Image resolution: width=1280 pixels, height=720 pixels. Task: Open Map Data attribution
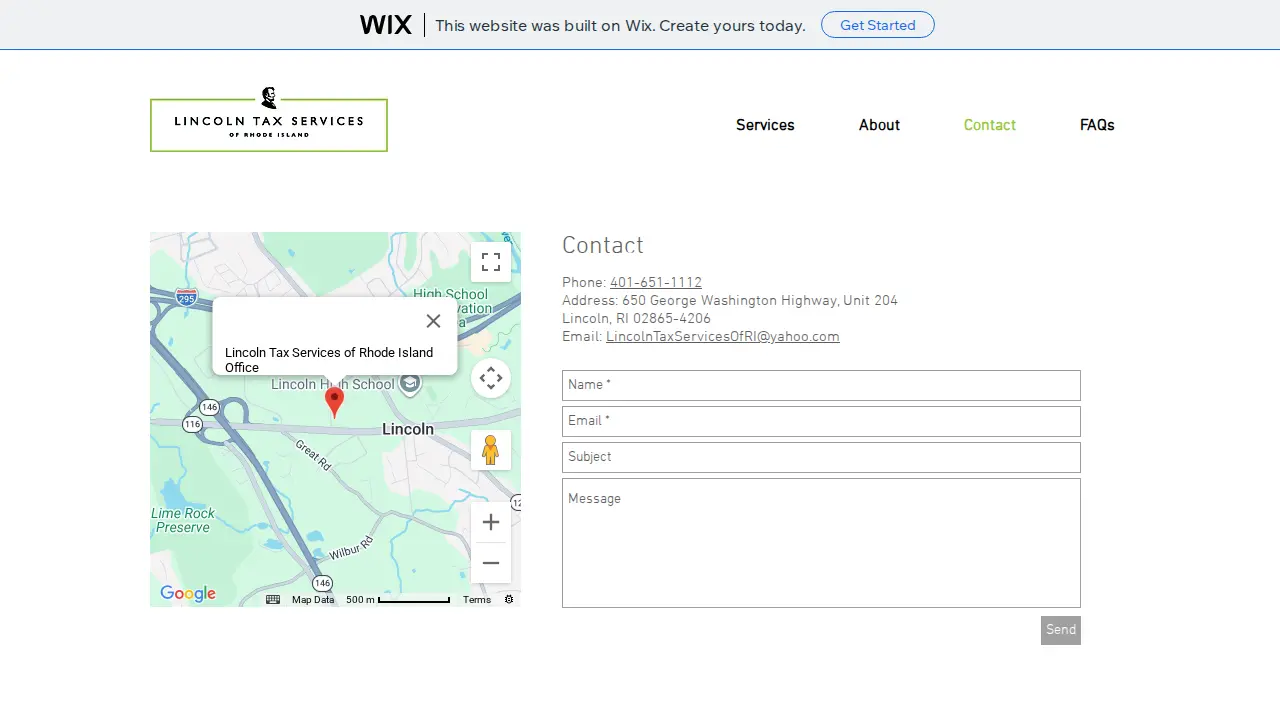click(x=313, y=600)
